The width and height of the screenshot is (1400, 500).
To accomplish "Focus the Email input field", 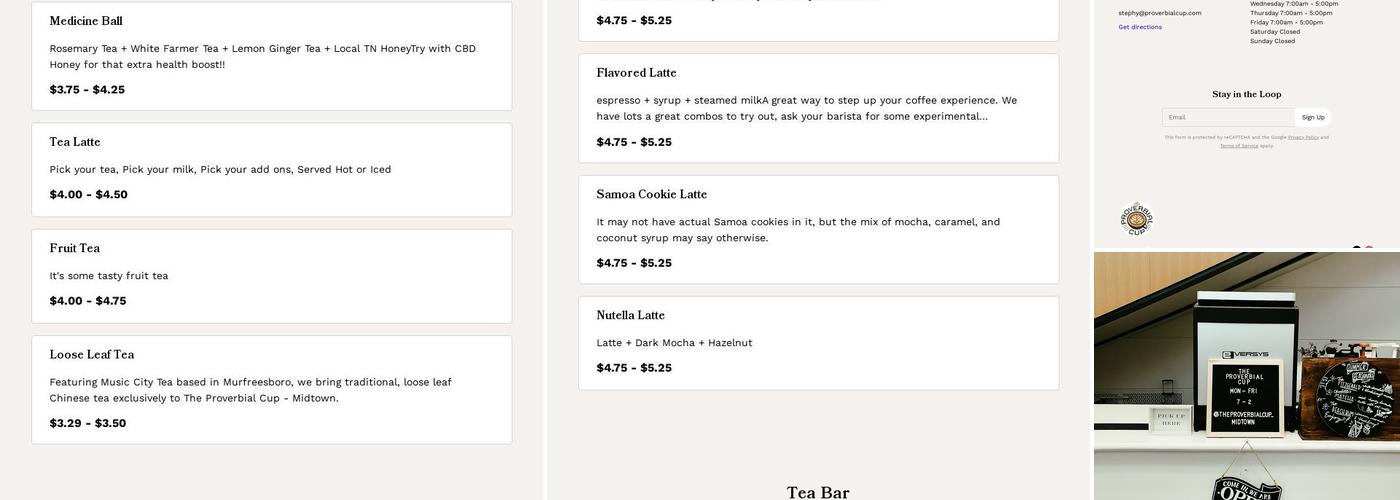I will [x=1228, y=117].
